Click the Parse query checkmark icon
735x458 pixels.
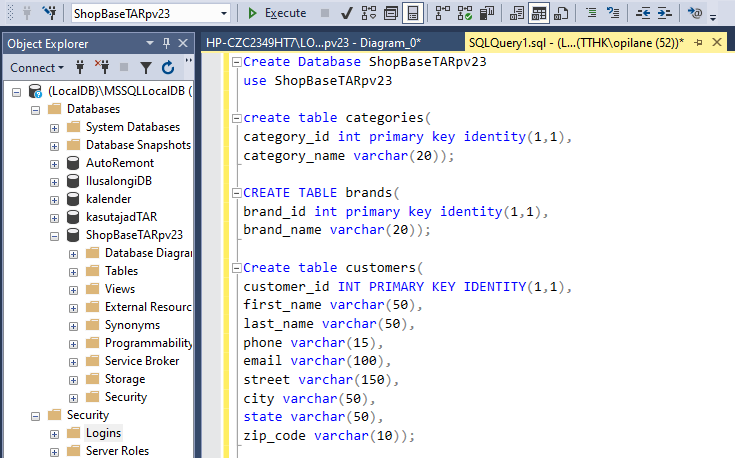click(x=346, y=13)
